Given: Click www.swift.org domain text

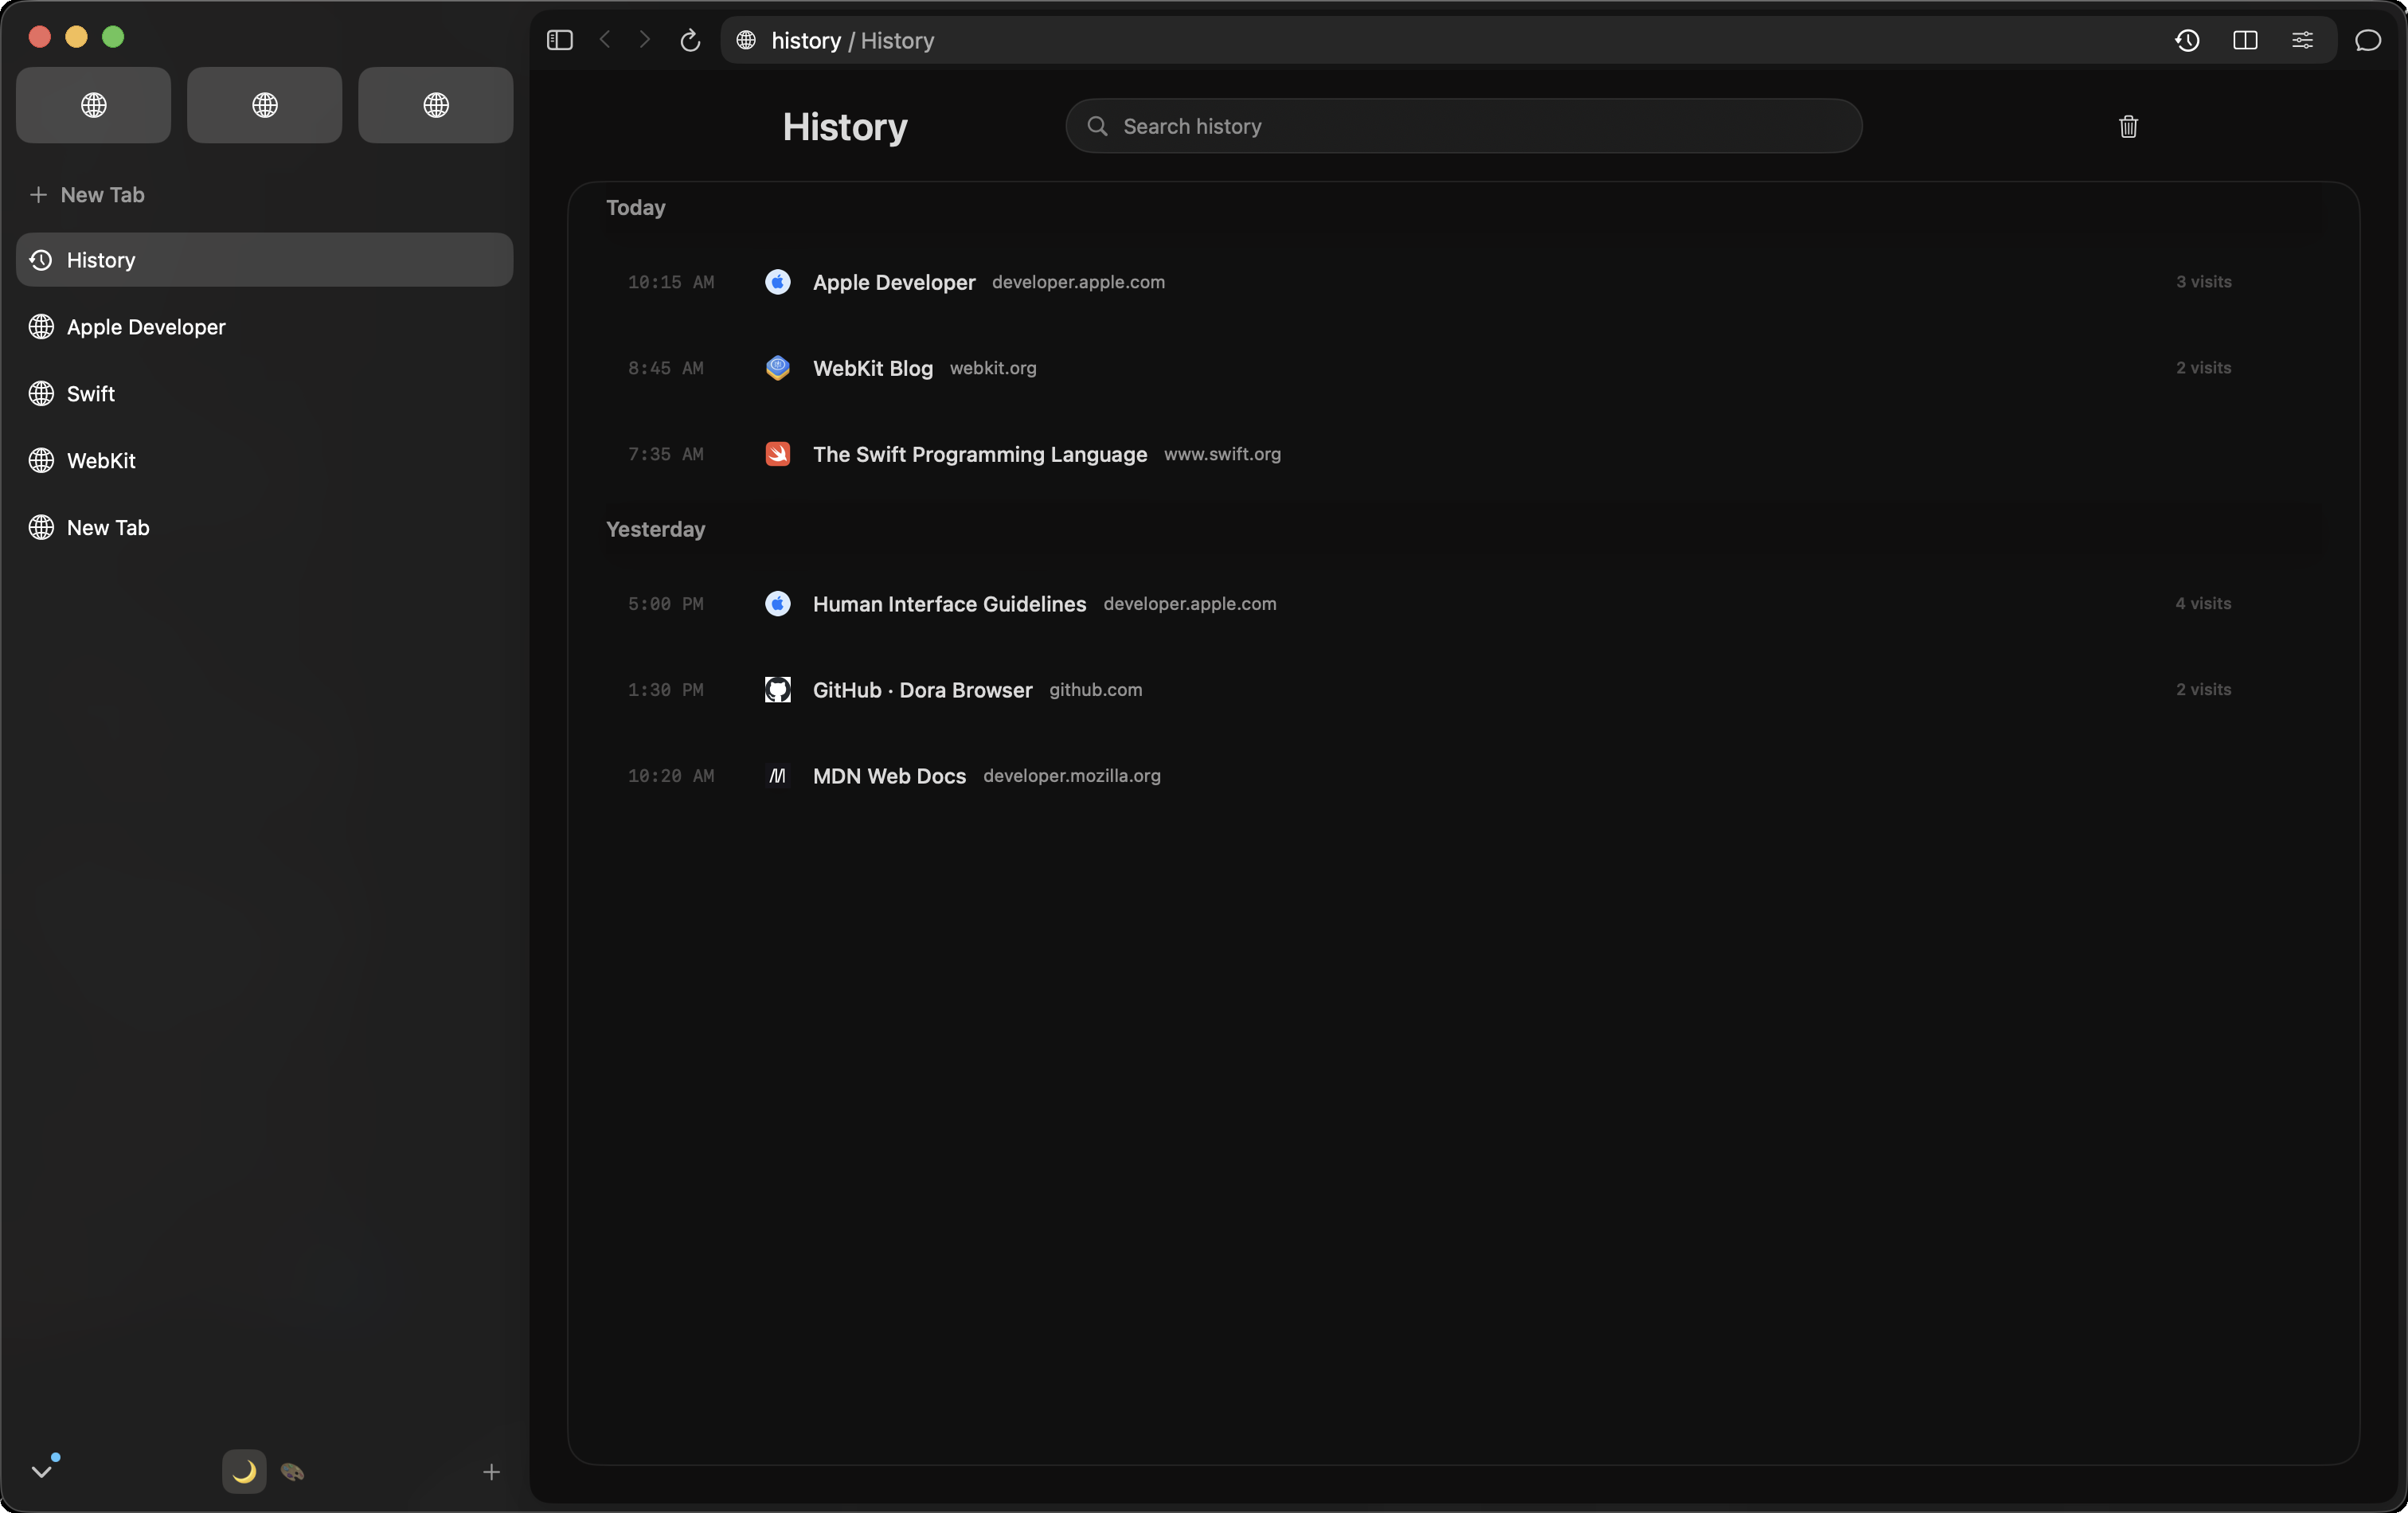Looking at the screenshot, I should pos(1222,454).
